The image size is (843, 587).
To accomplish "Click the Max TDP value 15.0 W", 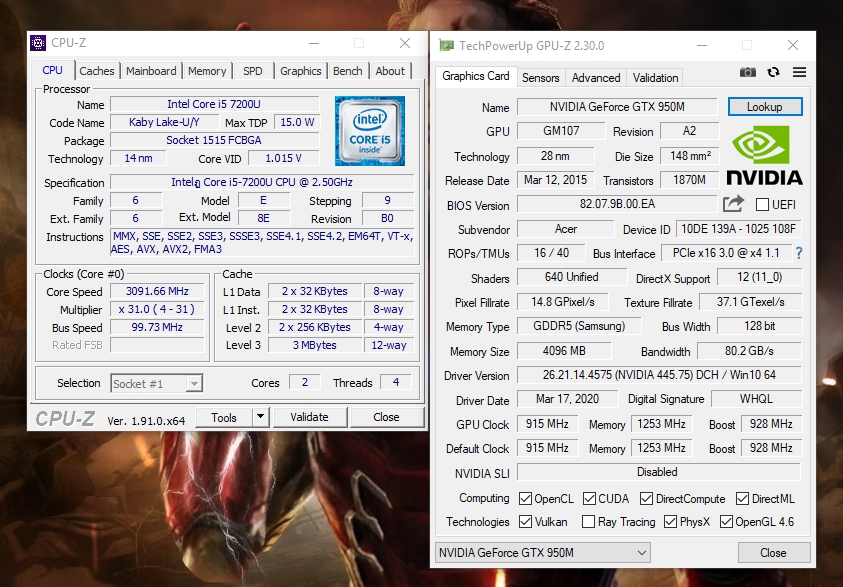I will 297,122.
